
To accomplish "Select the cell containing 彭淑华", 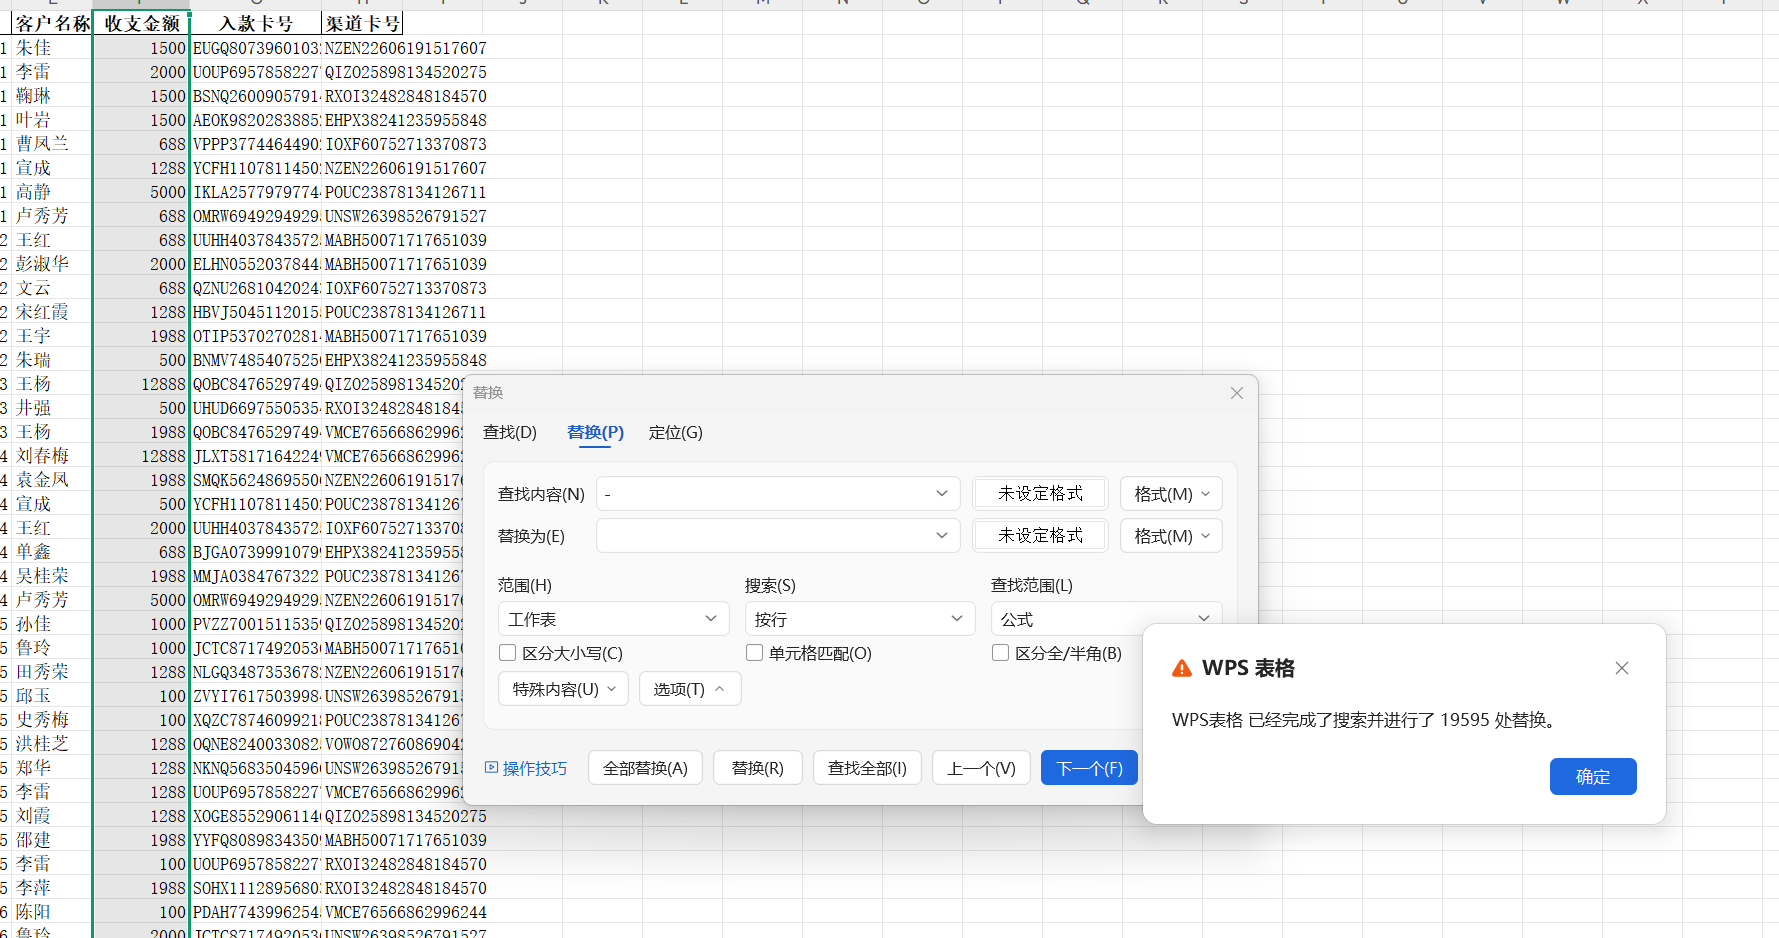I will [x=52, y=264].
